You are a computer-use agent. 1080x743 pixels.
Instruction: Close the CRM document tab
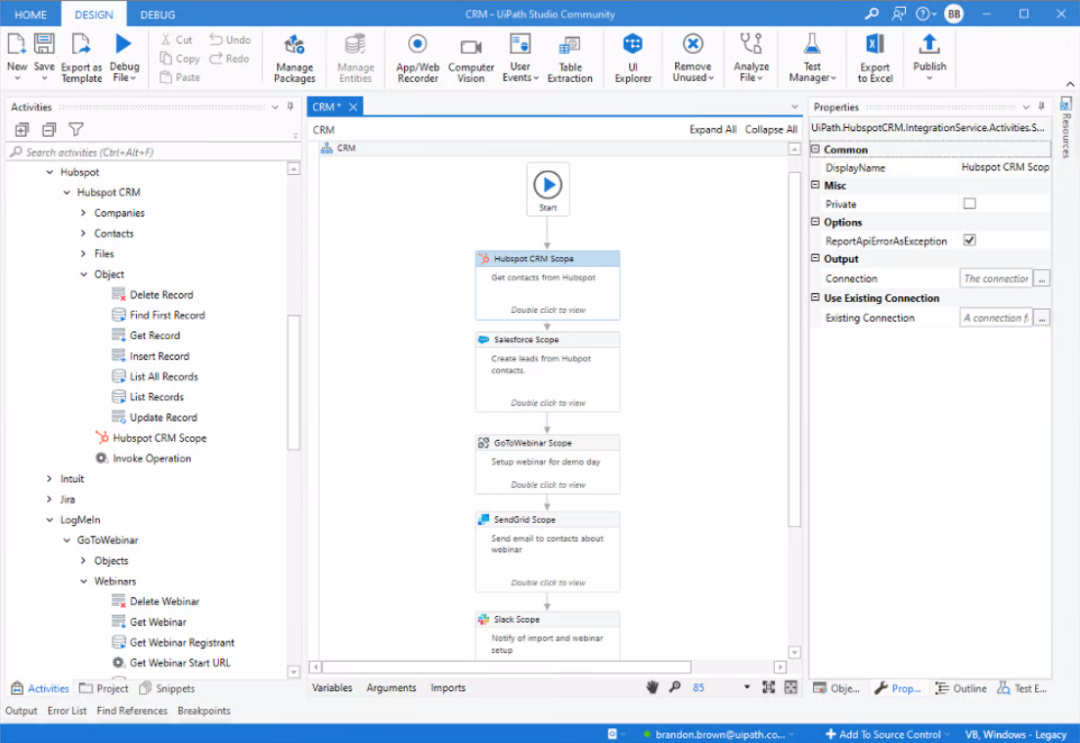pyautogui.click(x=353, y=107)
